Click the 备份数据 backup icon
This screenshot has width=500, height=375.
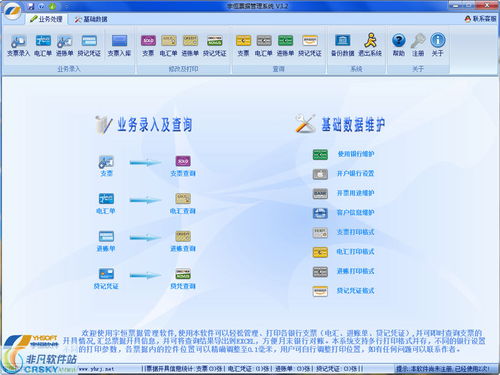(342, 46)
